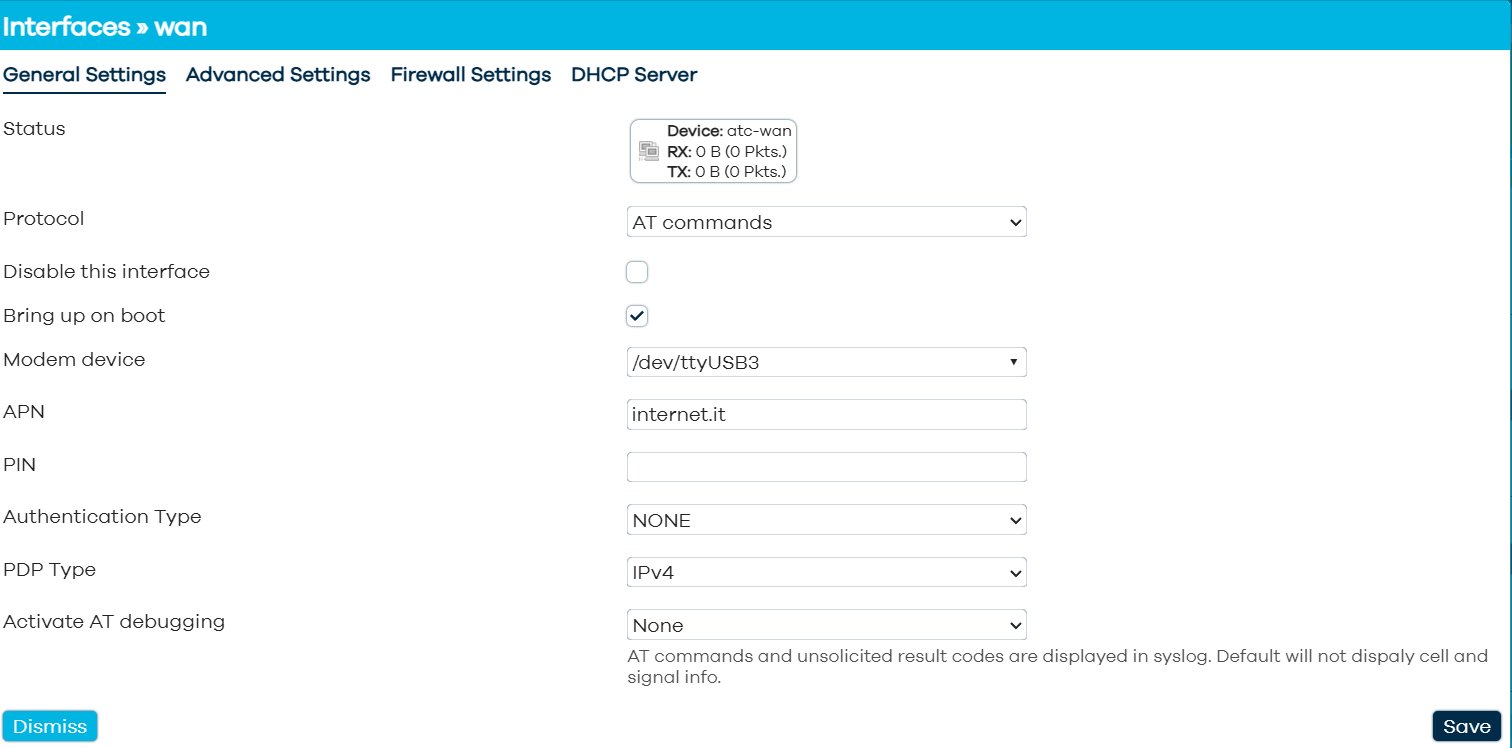This screenshot has height=748, width=1512.
Task: Click the Modem device dropdown arrow
Action: click(1014, 362)
